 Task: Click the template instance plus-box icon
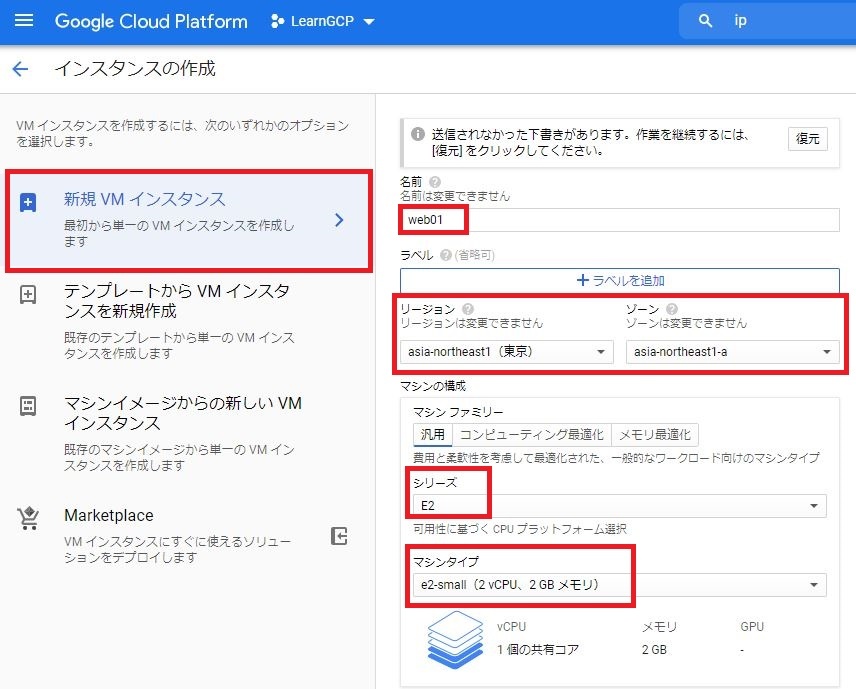(28, 295)
